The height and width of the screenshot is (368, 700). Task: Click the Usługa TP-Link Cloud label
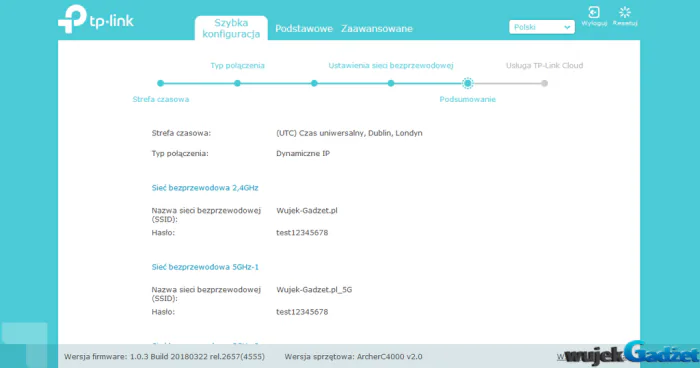coord(544,66)
